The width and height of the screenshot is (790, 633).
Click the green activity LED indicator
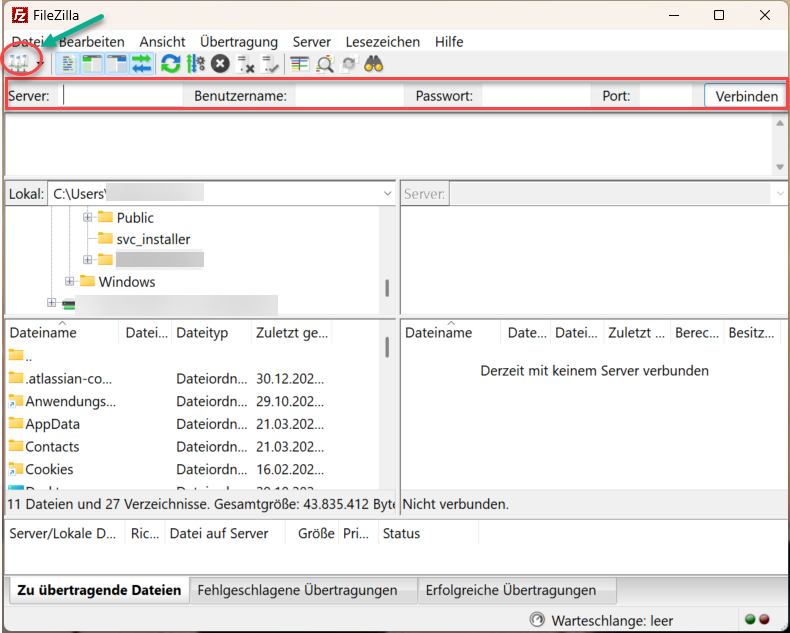750,619
